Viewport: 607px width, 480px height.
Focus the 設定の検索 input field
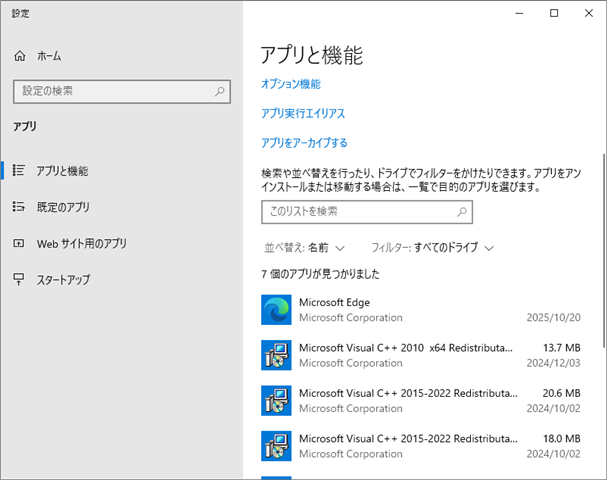pyautogui.click(x=112, y=91)
